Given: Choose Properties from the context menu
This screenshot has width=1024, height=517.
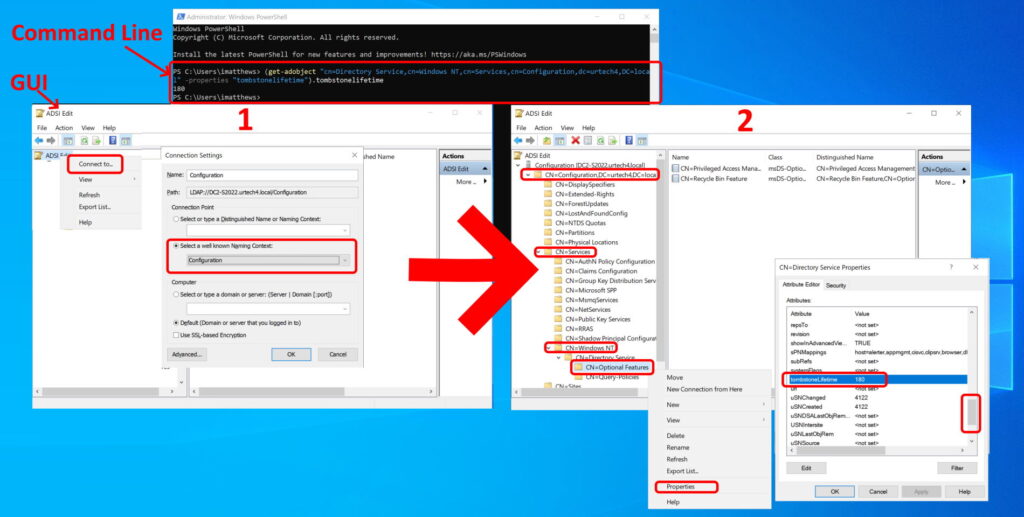Looking at the screenshot, I should (x=681, y=487).
